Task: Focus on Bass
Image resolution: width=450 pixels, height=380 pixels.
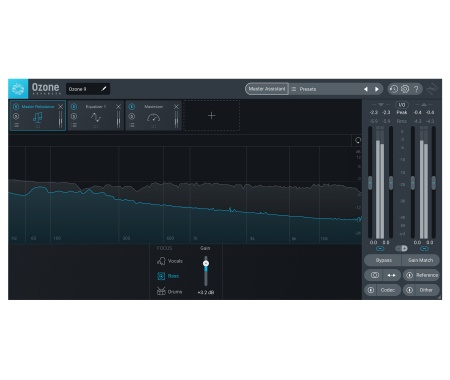Action: click(168, 276)
